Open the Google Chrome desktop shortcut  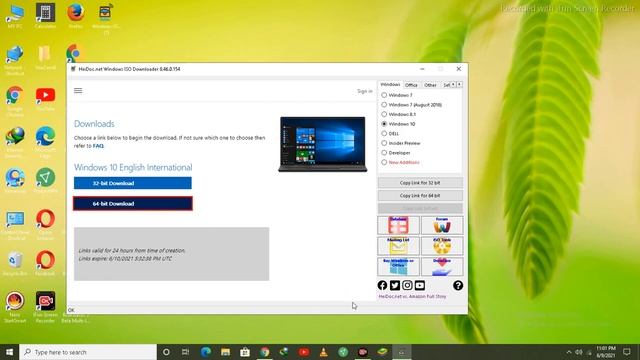[15, 101]
